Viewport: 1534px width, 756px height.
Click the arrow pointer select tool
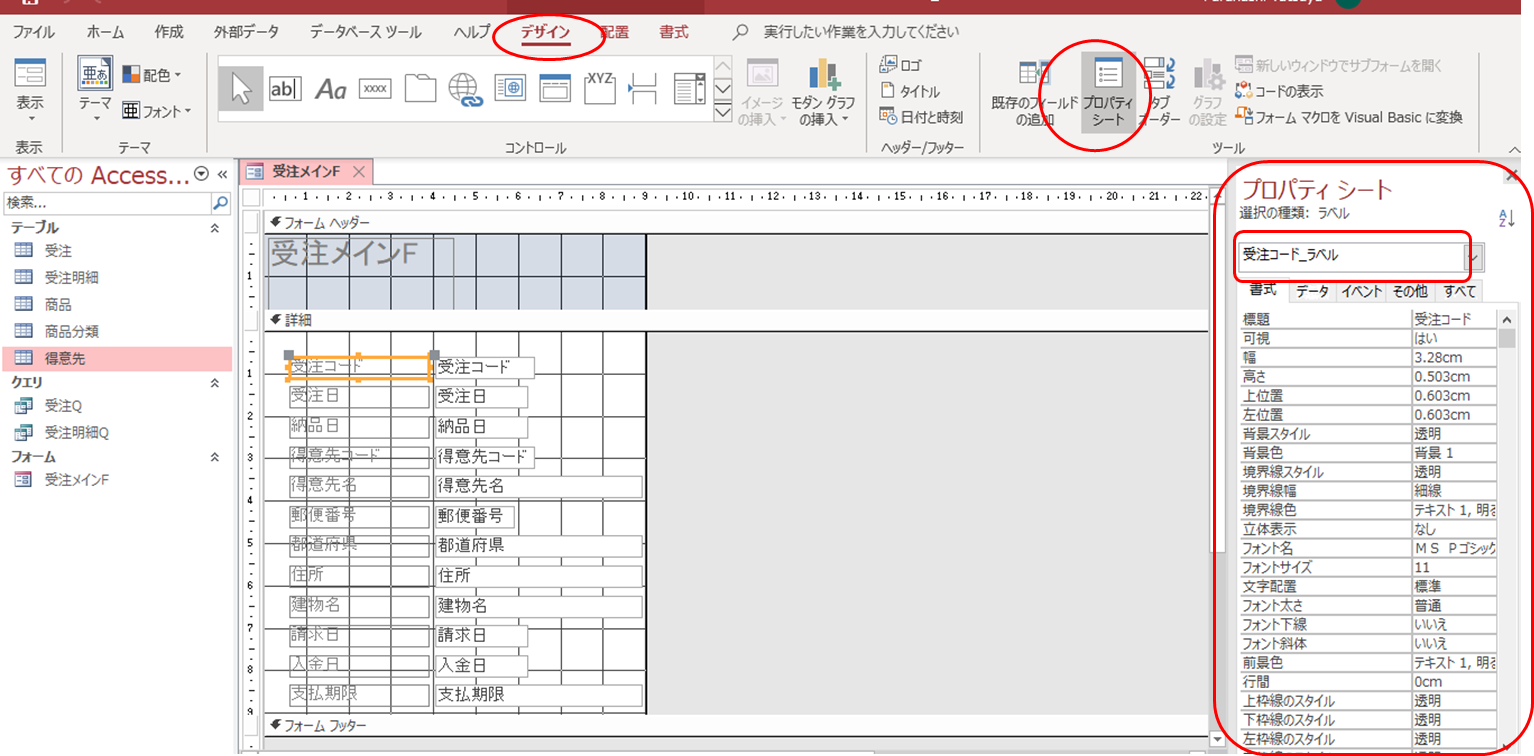(241, 89)
